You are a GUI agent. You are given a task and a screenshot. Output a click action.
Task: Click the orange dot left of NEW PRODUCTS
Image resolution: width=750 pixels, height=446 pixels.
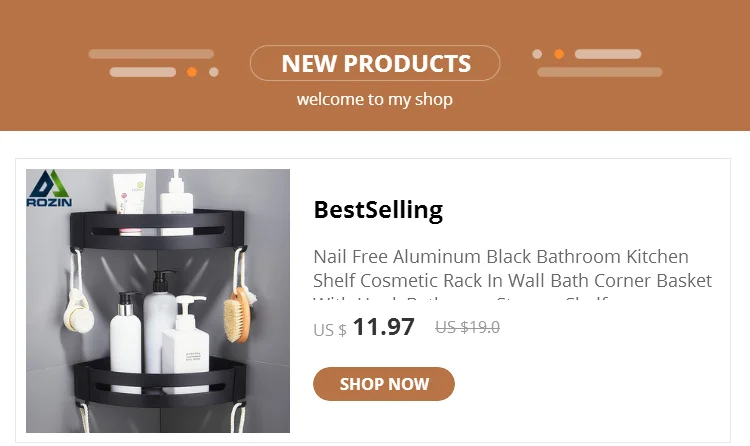pos(192,72)
